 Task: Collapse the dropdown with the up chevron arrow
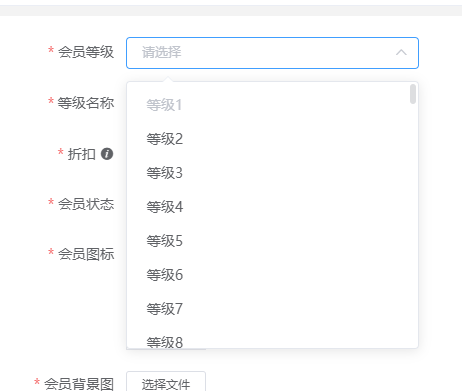401,52
